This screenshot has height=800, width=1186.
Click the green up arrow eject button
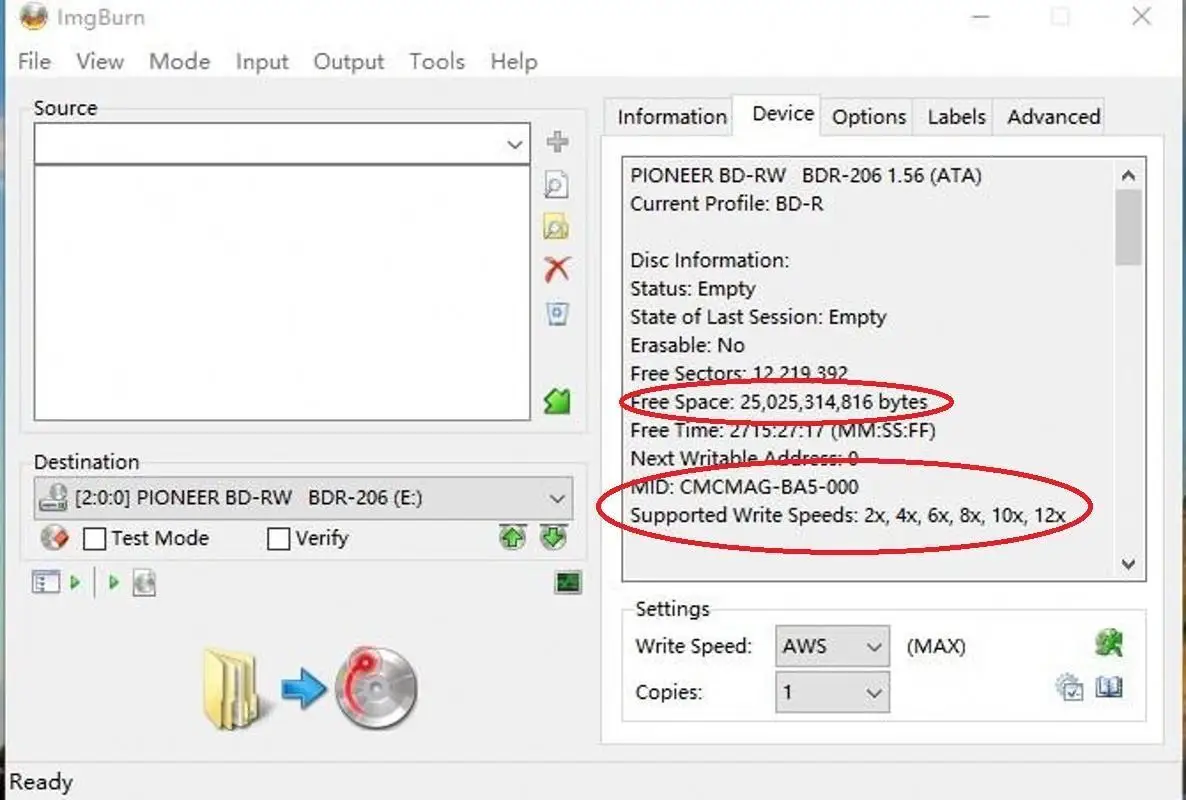tap(513, 538)
